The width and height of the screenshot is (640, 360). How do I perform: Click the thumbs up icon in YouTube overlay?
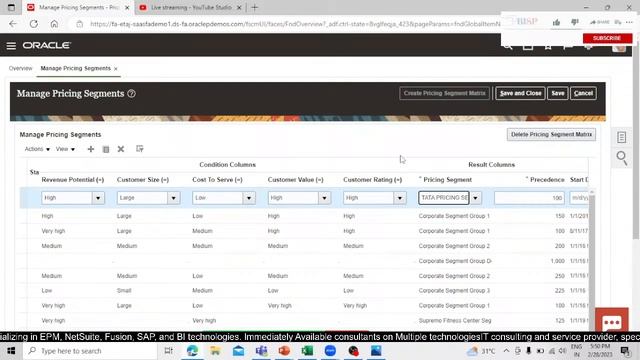[x=556, y=22]
